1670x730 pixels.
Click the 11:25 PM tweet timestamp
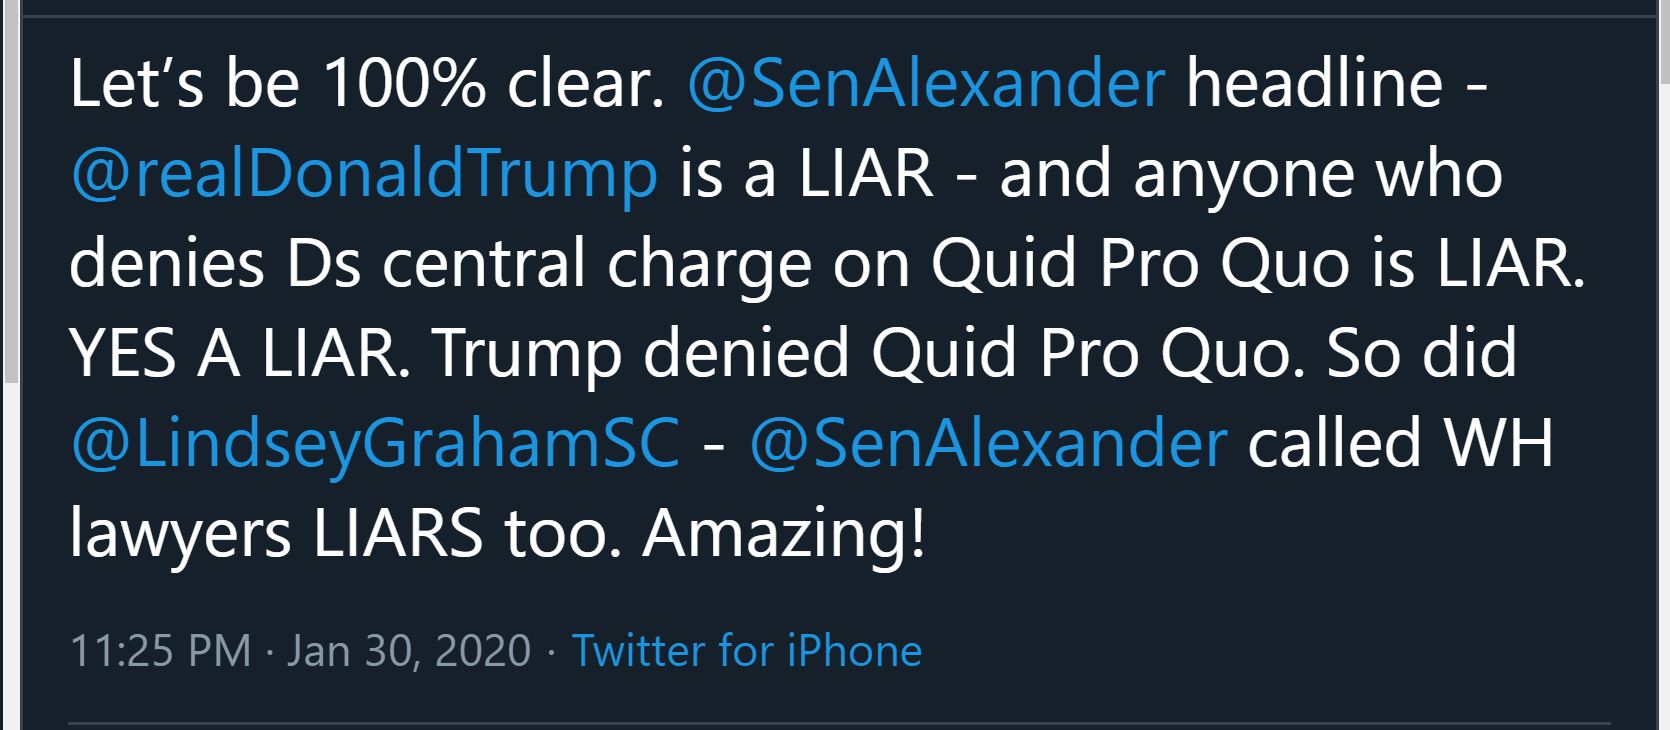point(160,651)
